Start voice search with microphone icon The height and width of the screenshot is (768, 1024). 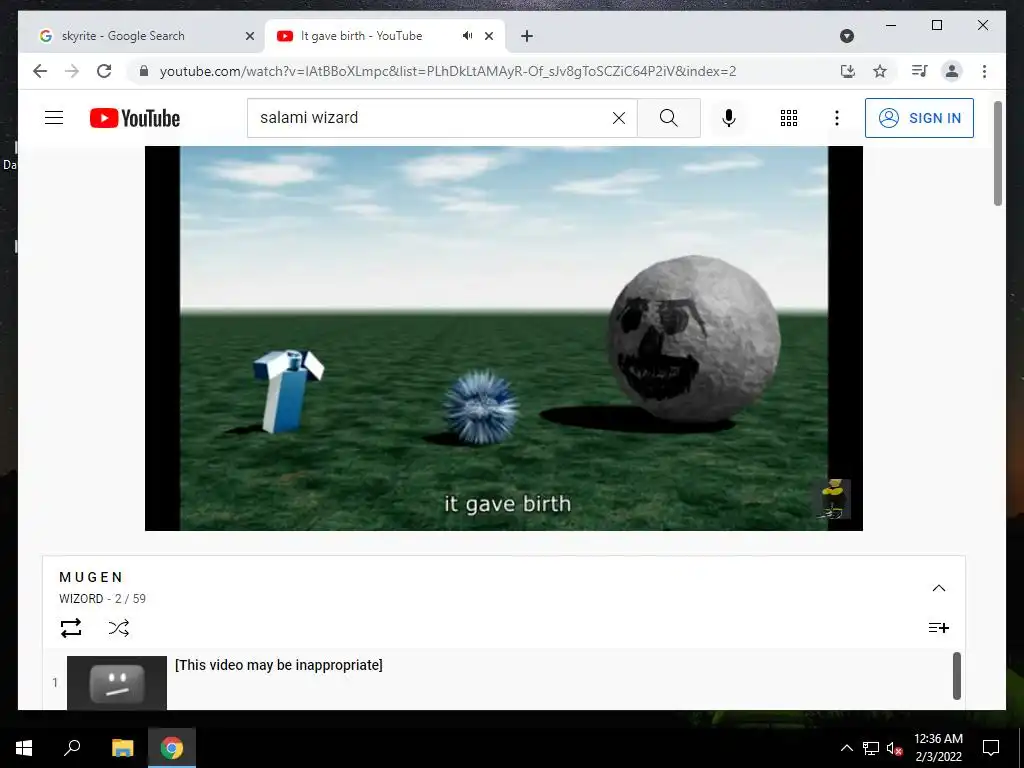(x=729, y=118)
